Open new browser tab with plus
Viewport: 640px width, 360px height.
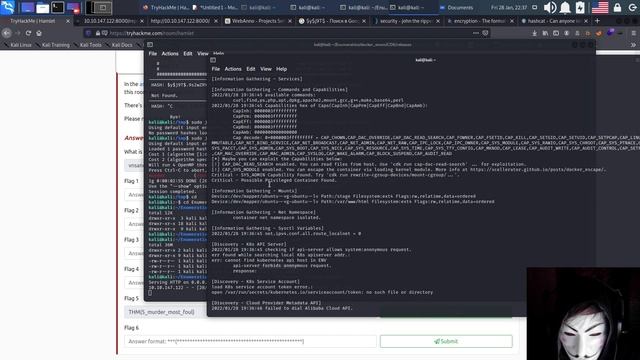click(x=597, y=20)
